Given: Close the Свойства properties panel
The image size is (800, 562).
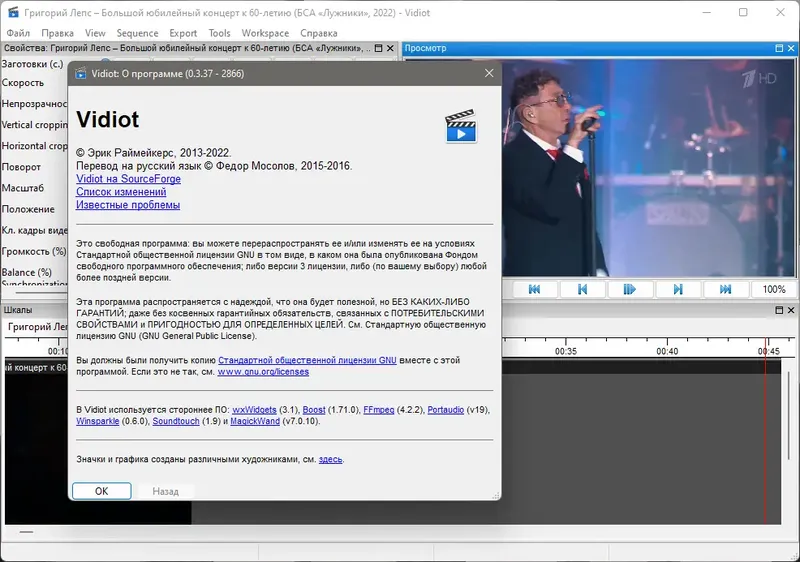Looking at the screenshot, I should 390,48.
